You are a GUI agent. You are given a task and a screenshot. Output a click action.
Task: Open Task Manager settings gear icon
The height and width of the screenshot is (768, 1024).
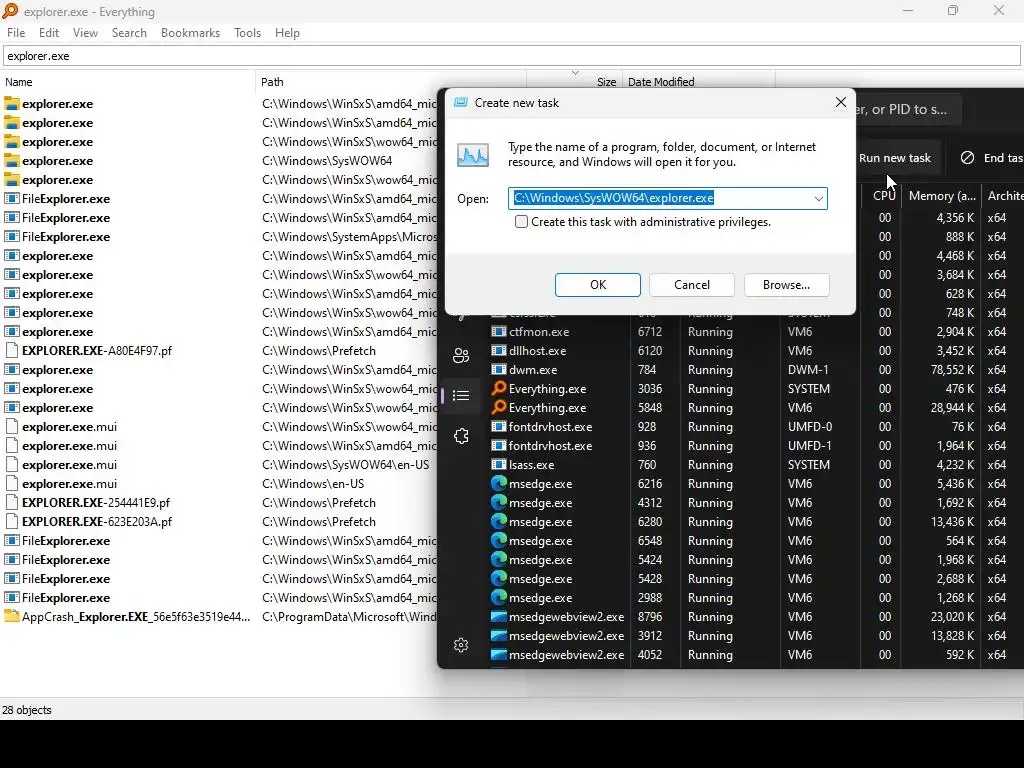(461, 645)
